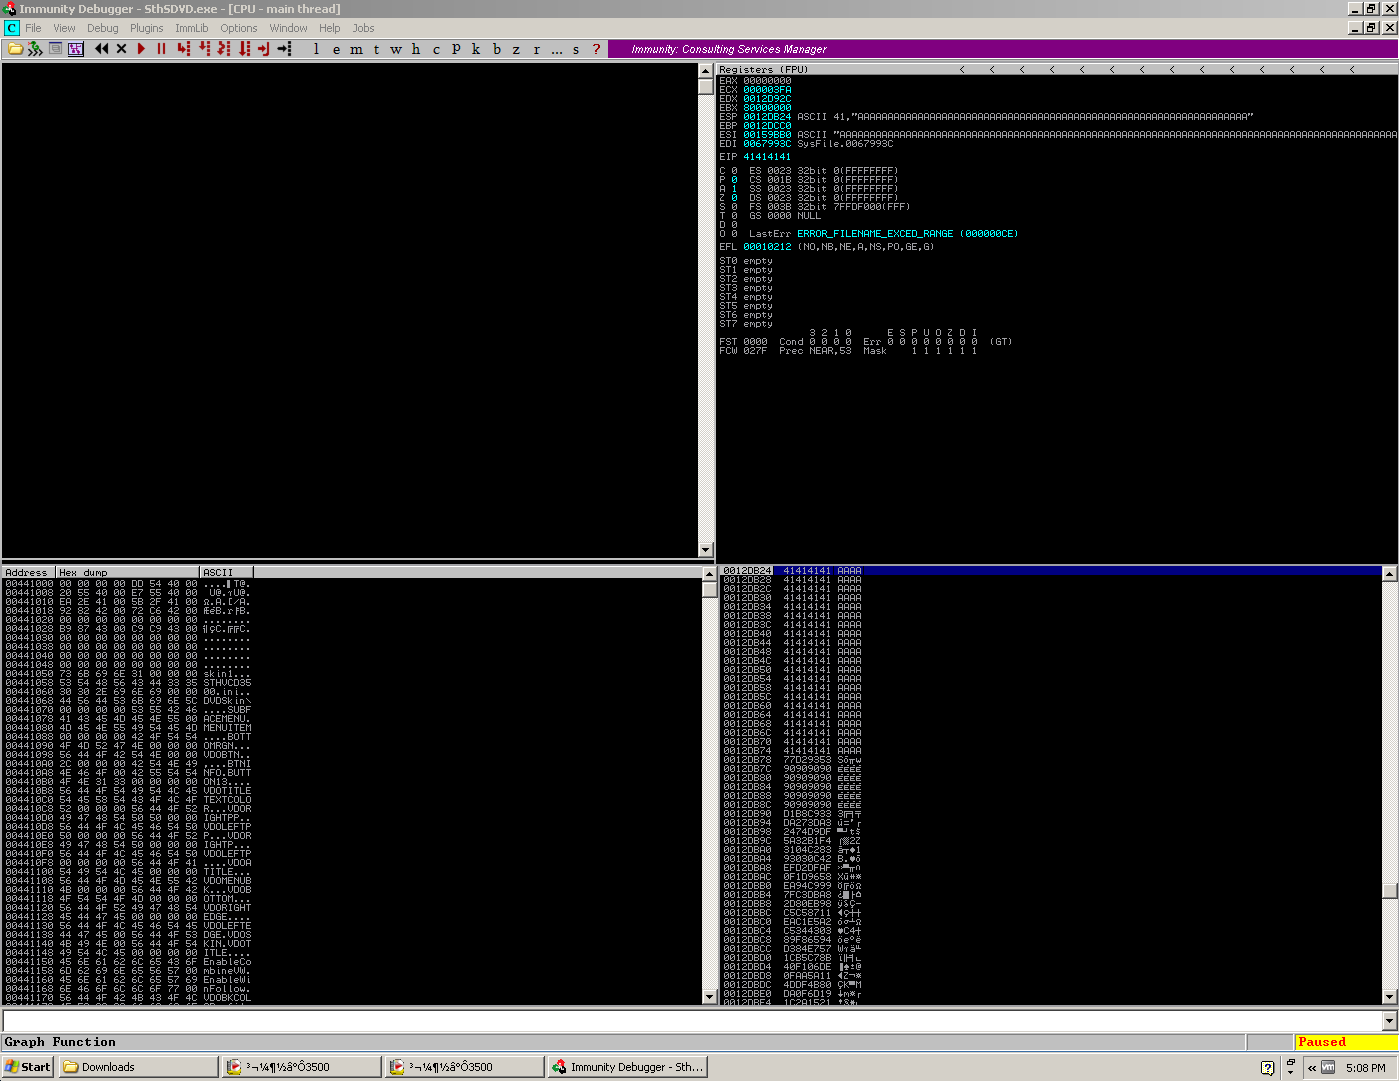Screen dimensions: 1399x1081
Task: Open the Window menu
Action: (x=288, y=28)
